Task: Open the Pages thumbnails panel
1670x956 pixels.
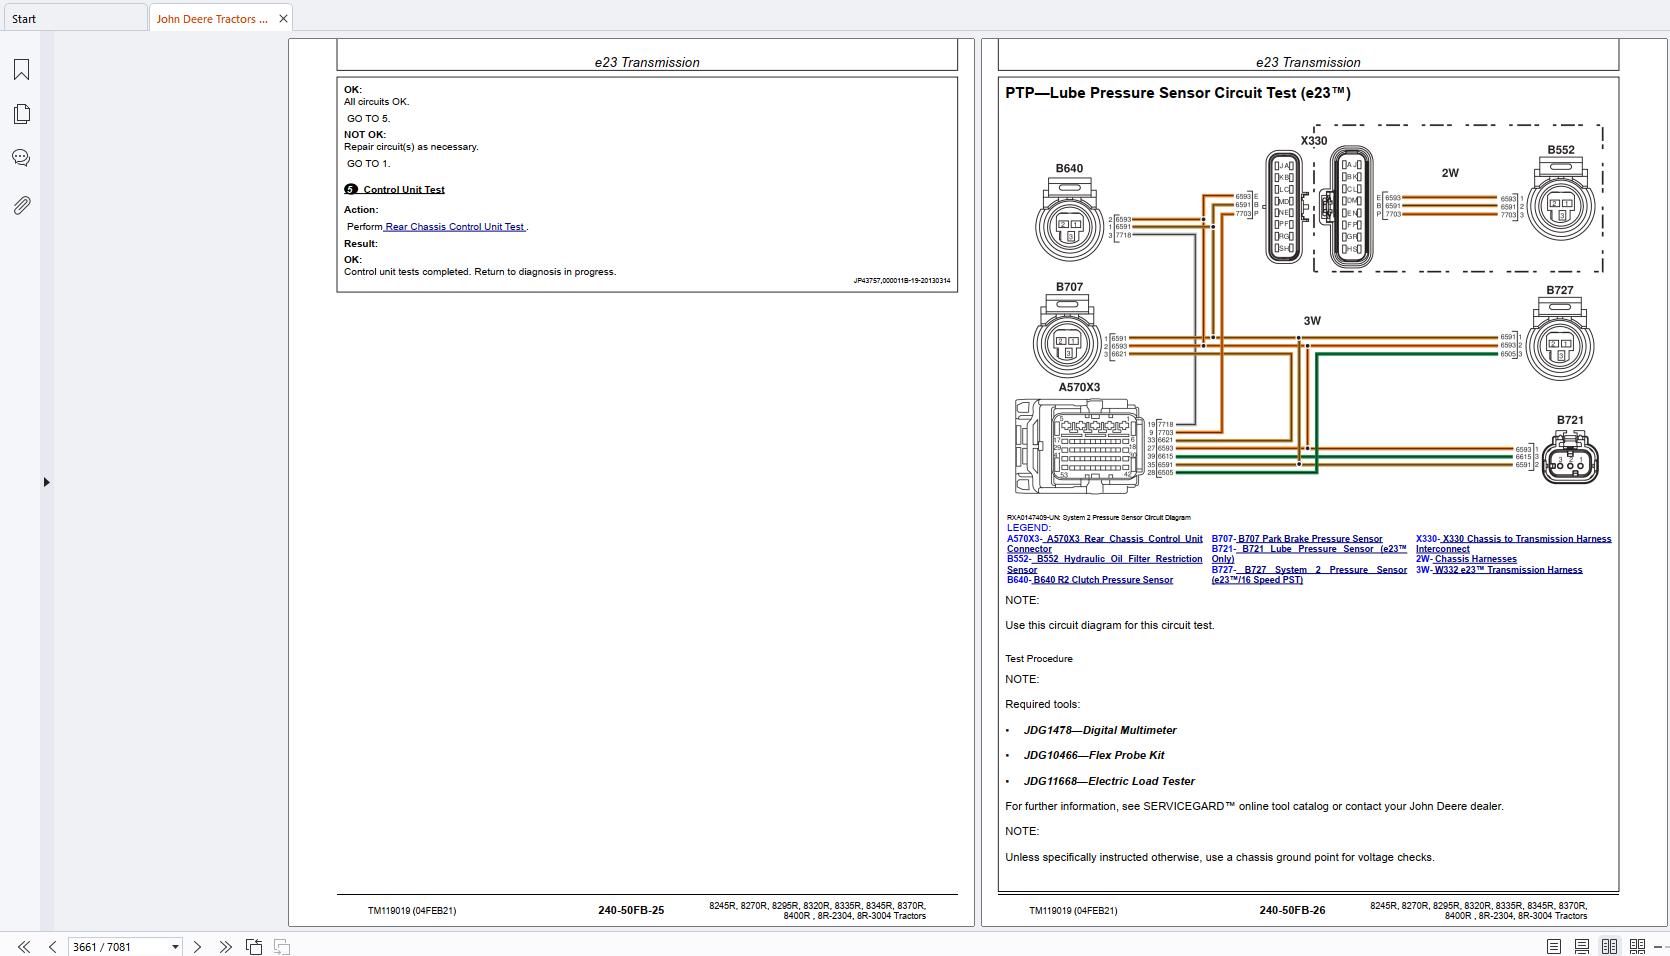Action: click(21, 114)
